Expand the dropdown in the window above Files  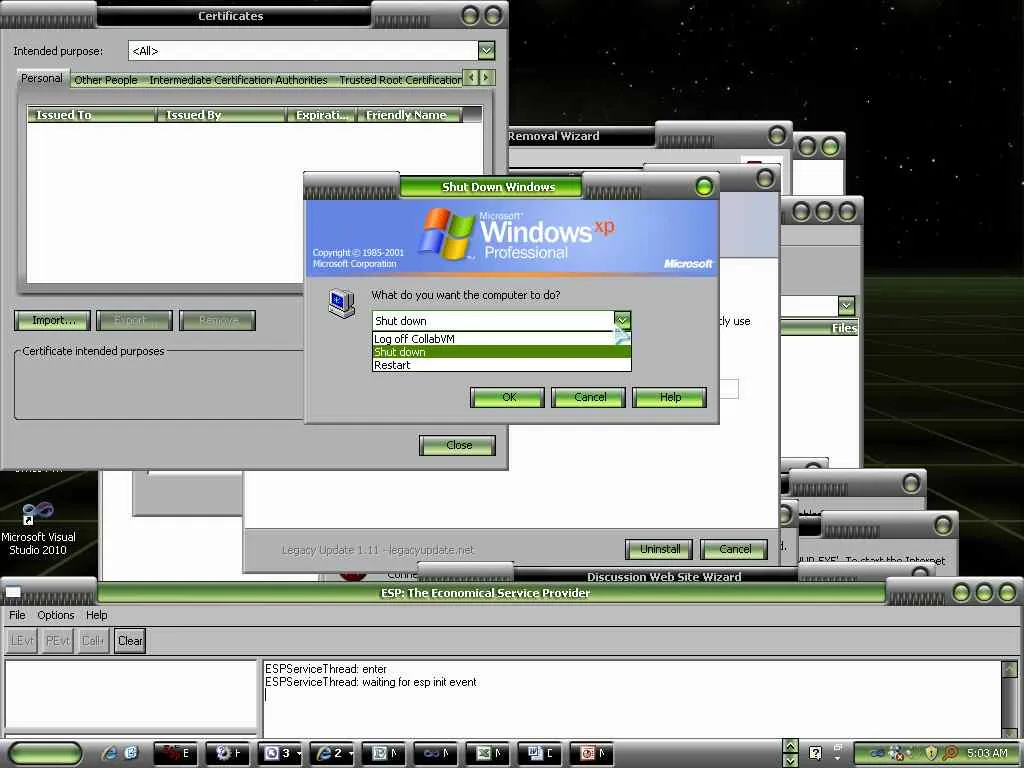pos(846,305)
